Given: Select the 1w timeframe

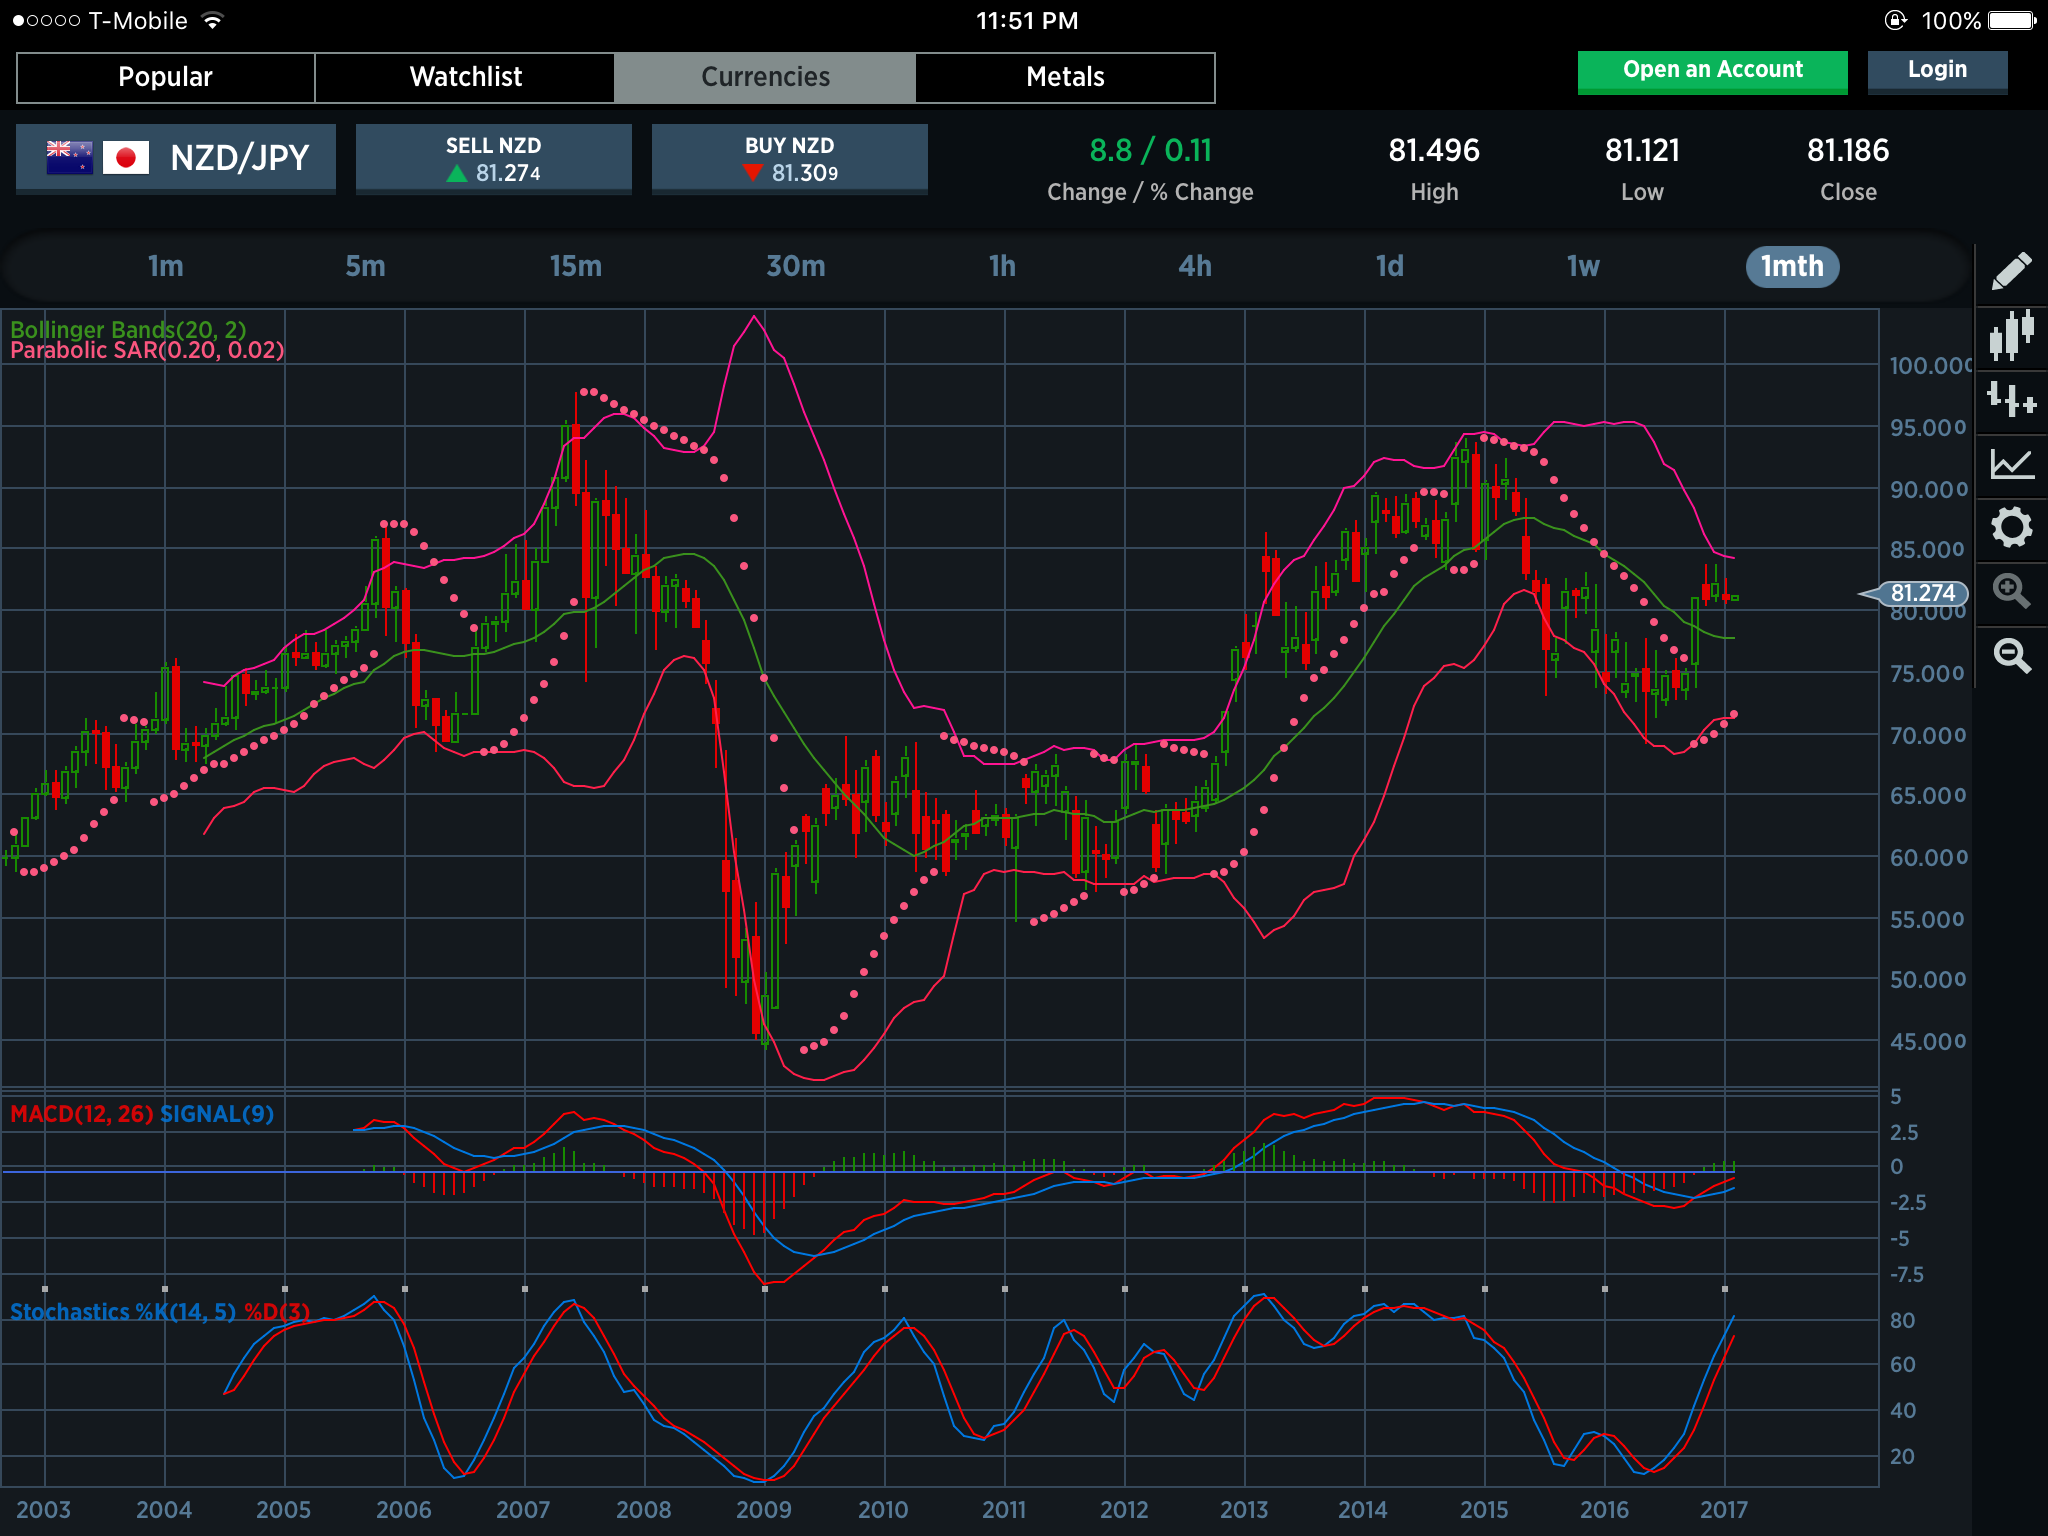Looking at the screenshot, I should [x=1583, y=266].
